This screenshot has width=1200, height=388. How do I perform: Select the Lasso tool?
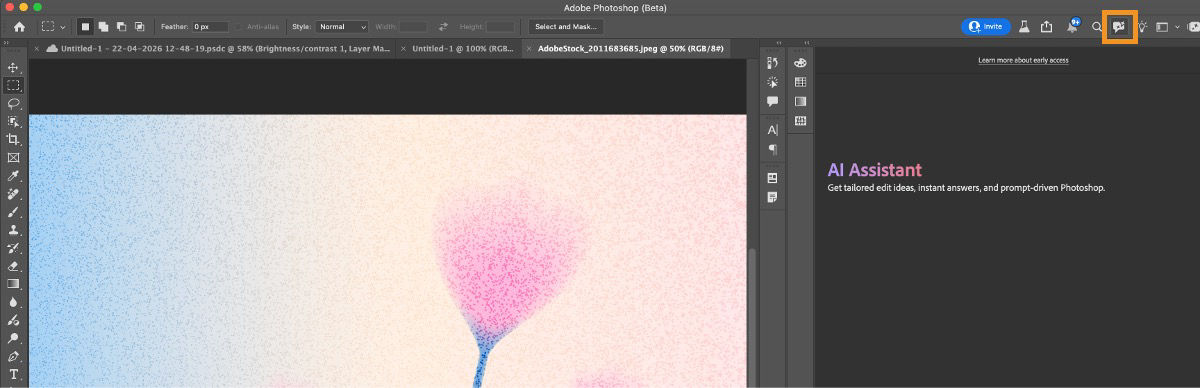coord(14,103)
